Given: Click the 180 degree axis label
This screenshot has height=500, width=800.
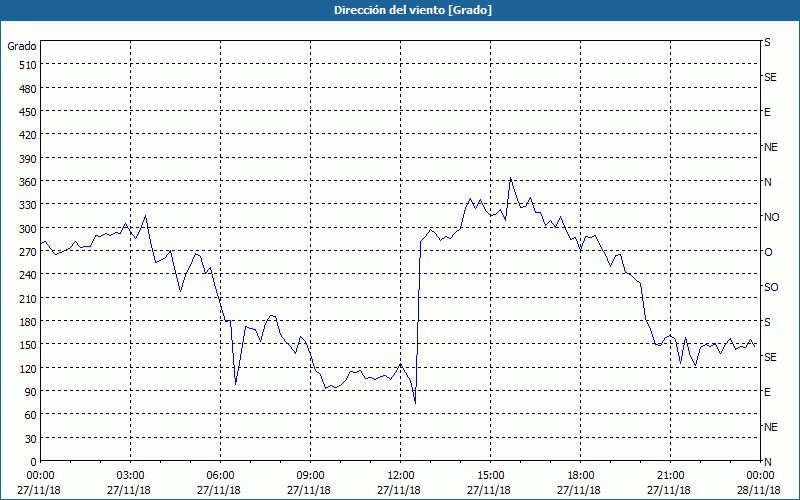Looking at the screenshot, I should [x=28, y=322].
